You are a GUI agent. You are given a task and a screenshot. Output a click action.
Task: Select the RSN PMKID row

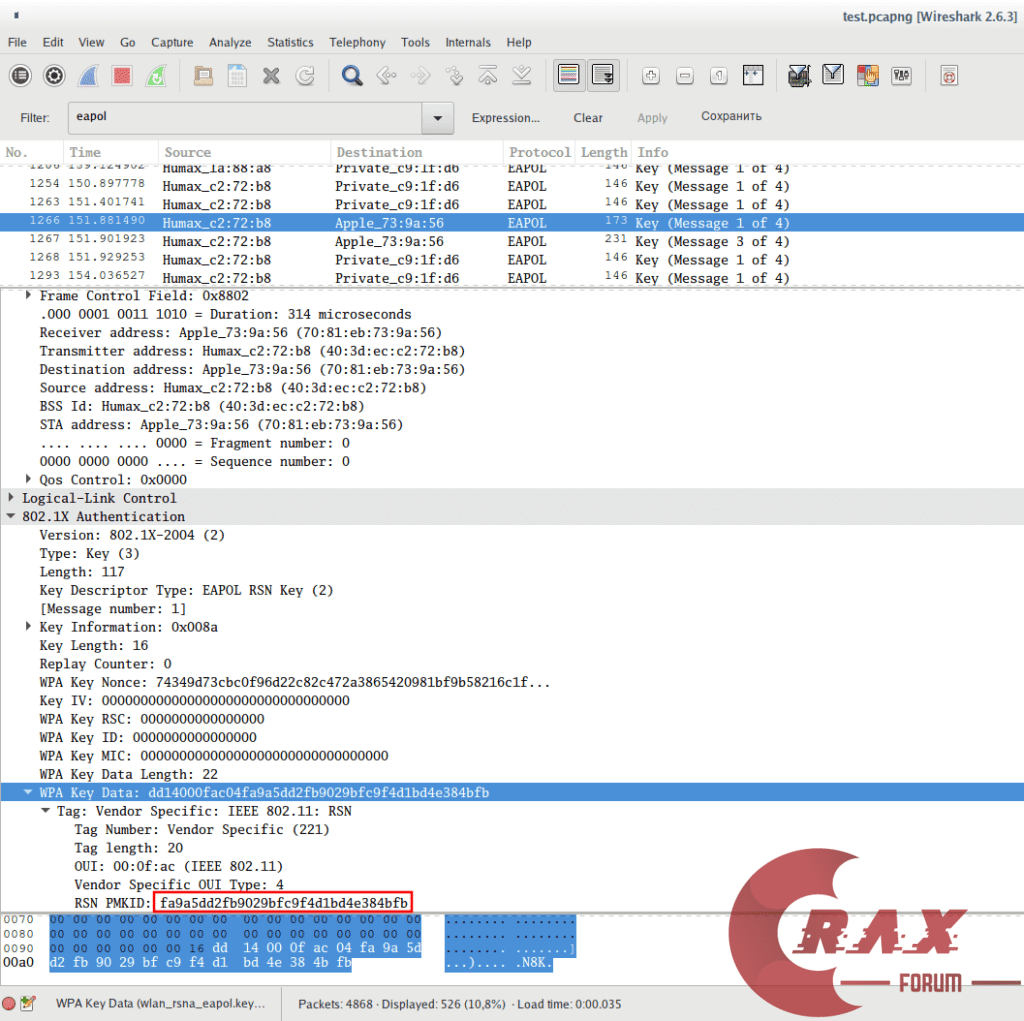tap(512, 903)
